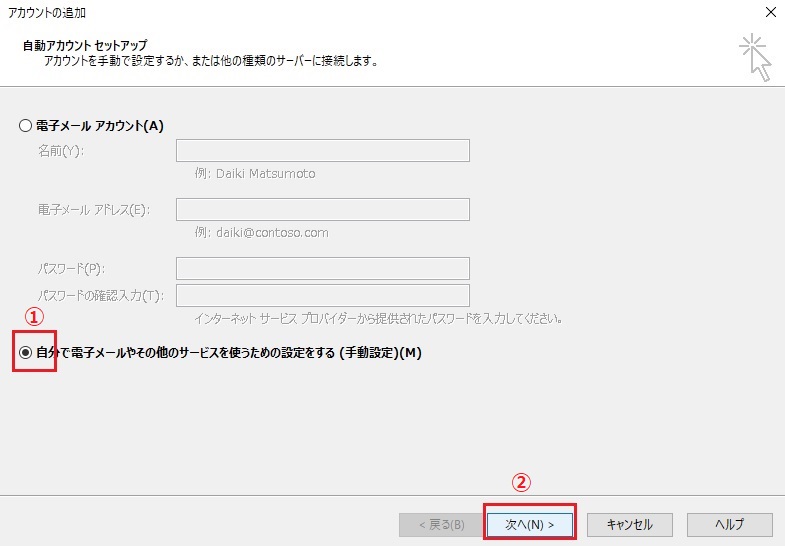Click the アカウントの追加 window title

pos(47,13)
